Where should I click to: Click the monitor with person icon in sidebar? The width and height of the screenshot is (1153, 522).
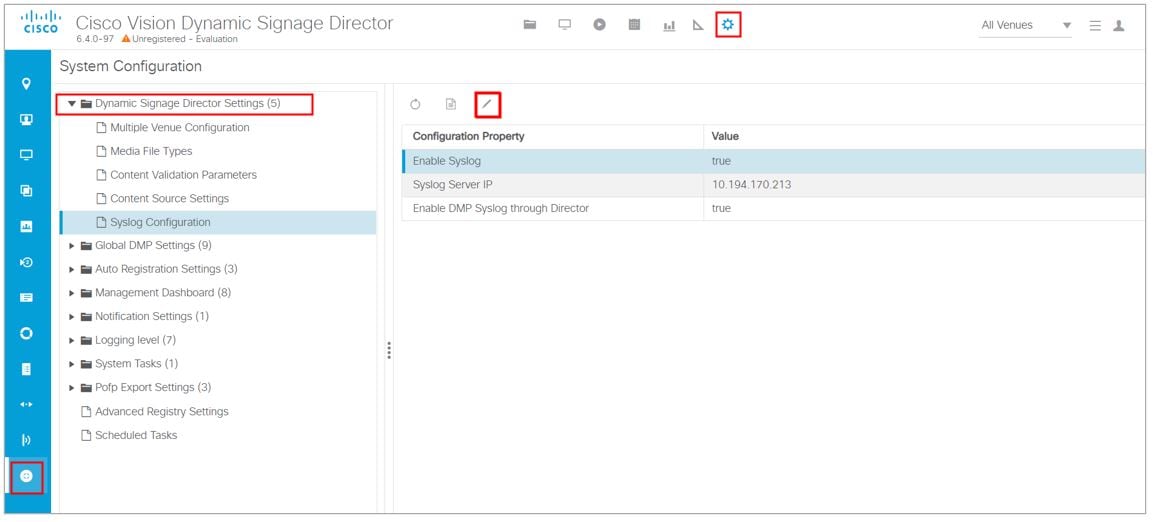[26, 120]
